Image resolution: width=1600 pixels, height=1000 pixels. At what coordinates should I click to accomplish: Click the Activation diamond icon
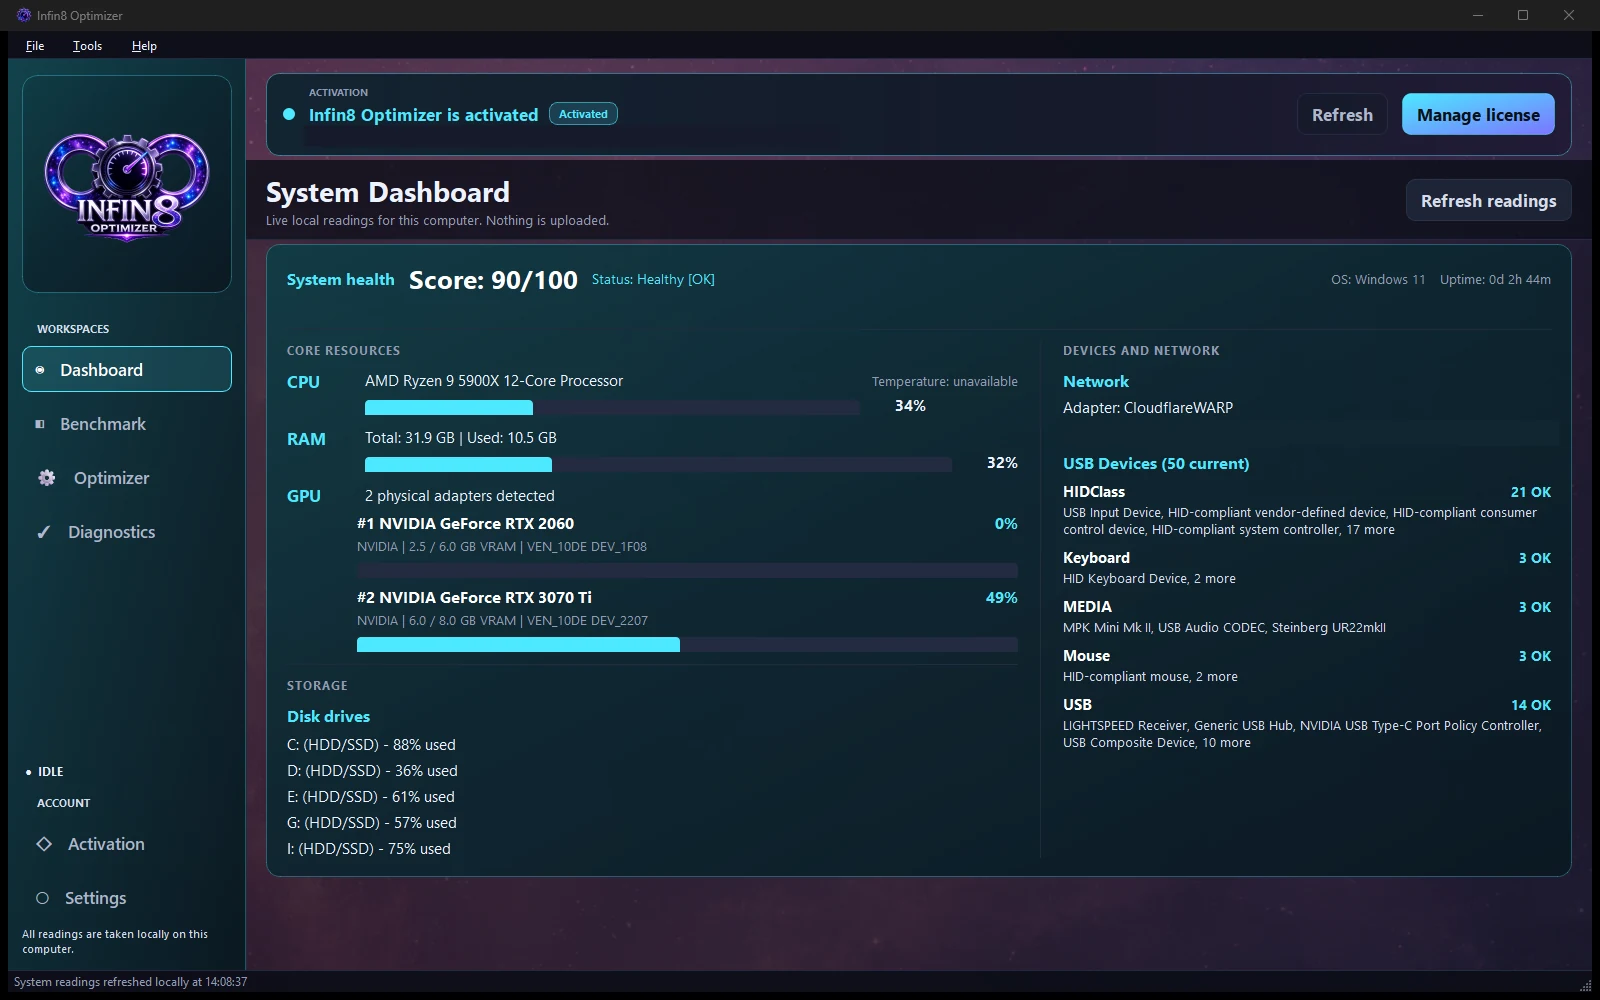44,844
